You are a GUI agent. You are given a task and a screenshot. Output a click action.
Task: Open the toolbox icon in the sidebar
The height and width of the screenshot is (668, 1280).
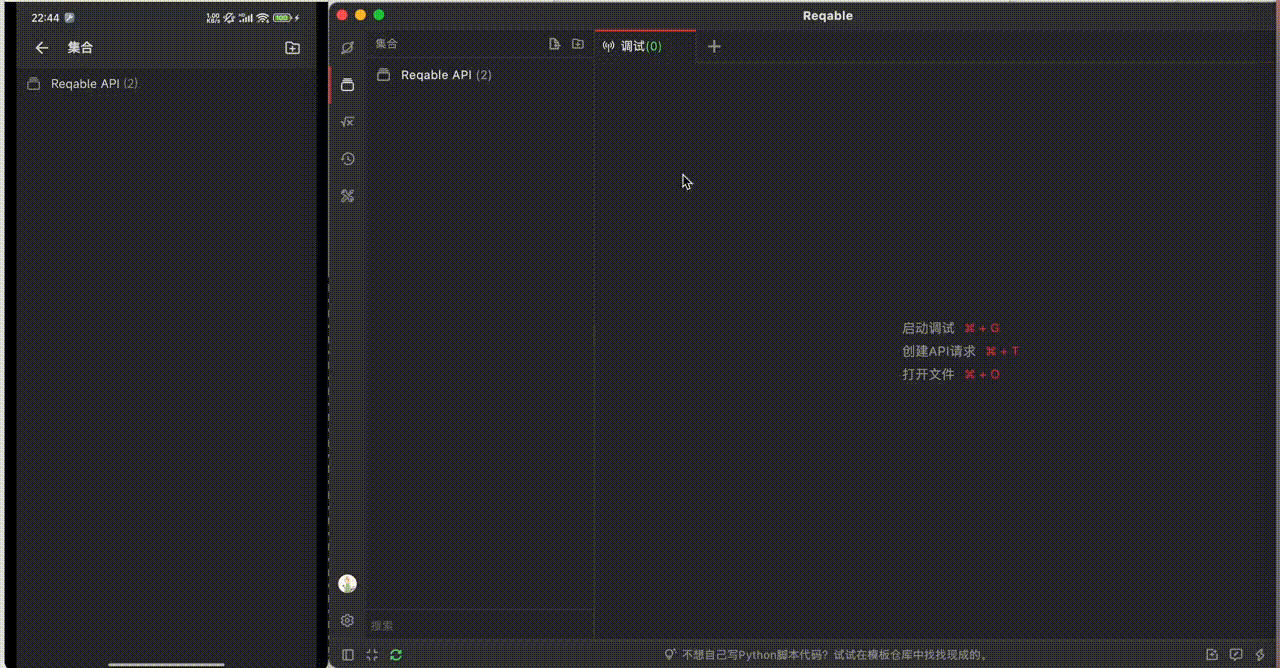(x=347, y=196)
